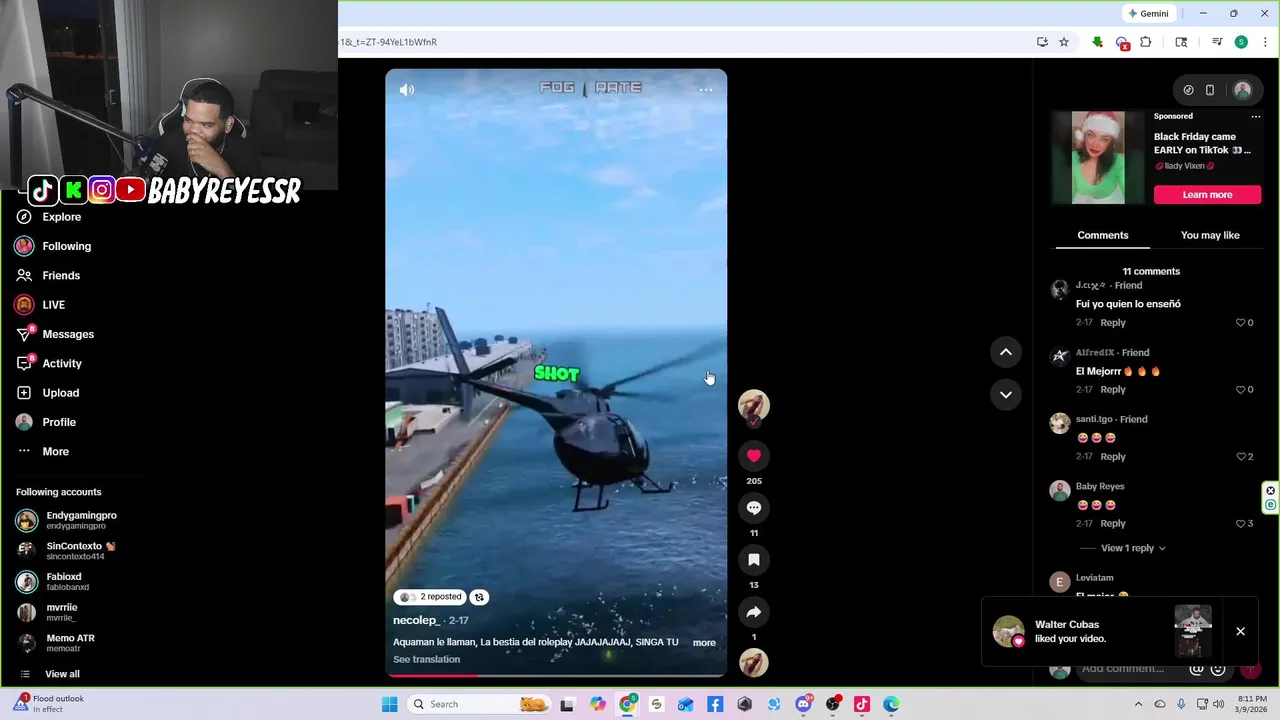Open the liked video thumbnail in the notification
The image size is (1280, 720).
click(x=1193, y=631)
